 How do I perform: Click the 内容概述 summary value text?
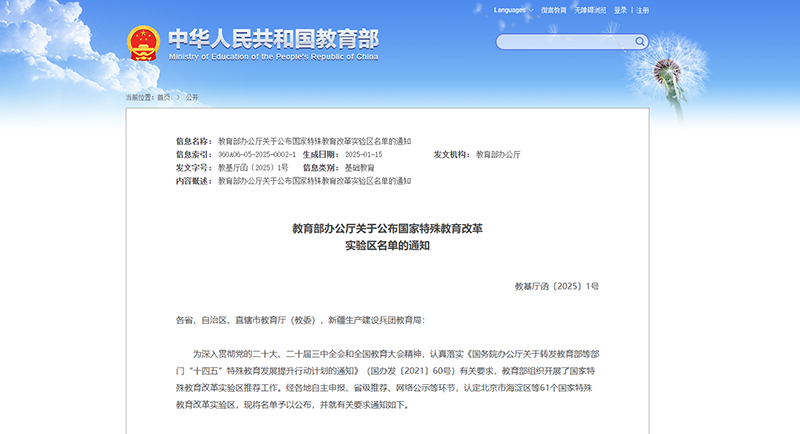(x=315, y=181)
